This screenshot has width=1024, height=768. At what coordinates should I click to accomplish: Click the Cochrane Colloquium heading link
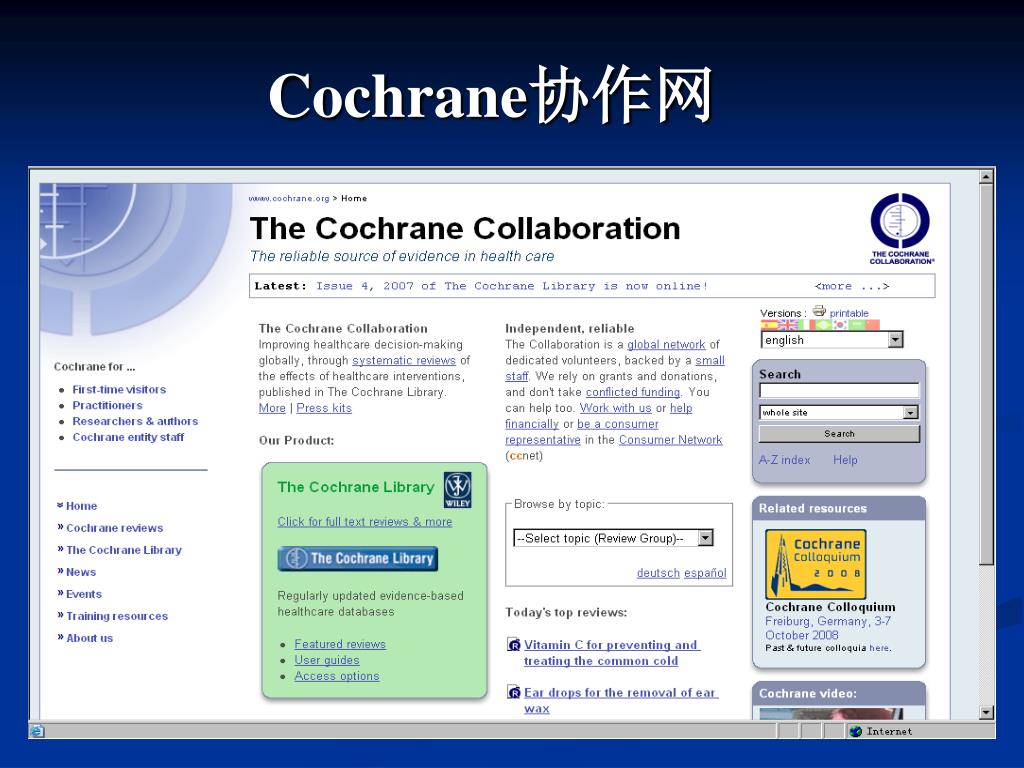click(830, 607)
